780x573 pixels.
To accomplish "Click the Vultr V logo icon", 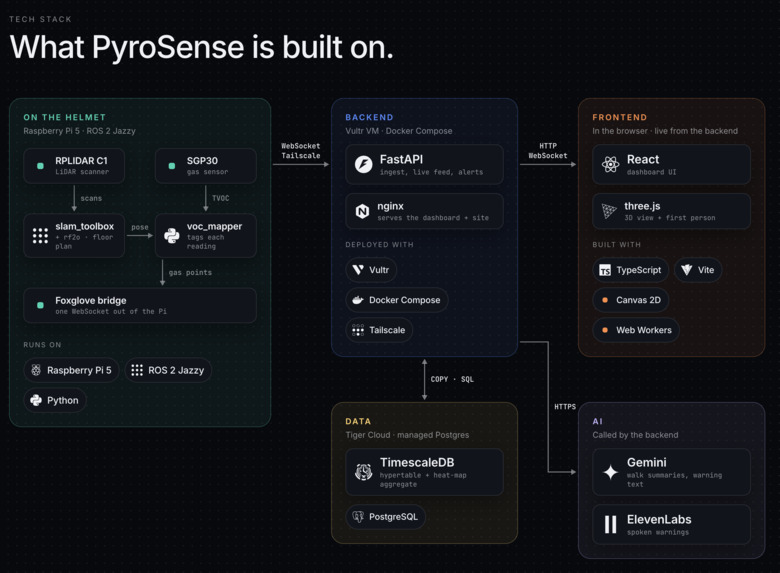I will 358,270.
